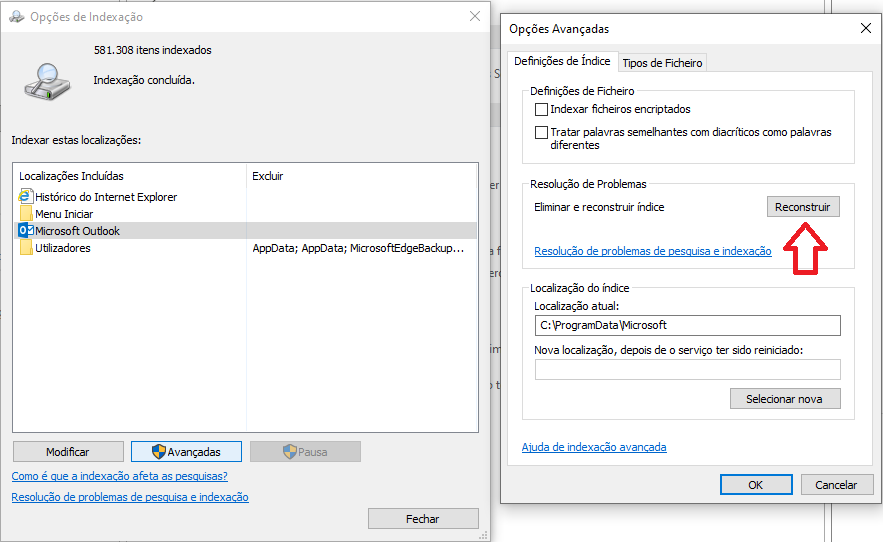This screenshot has width=883, height=542.
Task: Click the Selecionar nova button
Action: [x=784, y=399]
